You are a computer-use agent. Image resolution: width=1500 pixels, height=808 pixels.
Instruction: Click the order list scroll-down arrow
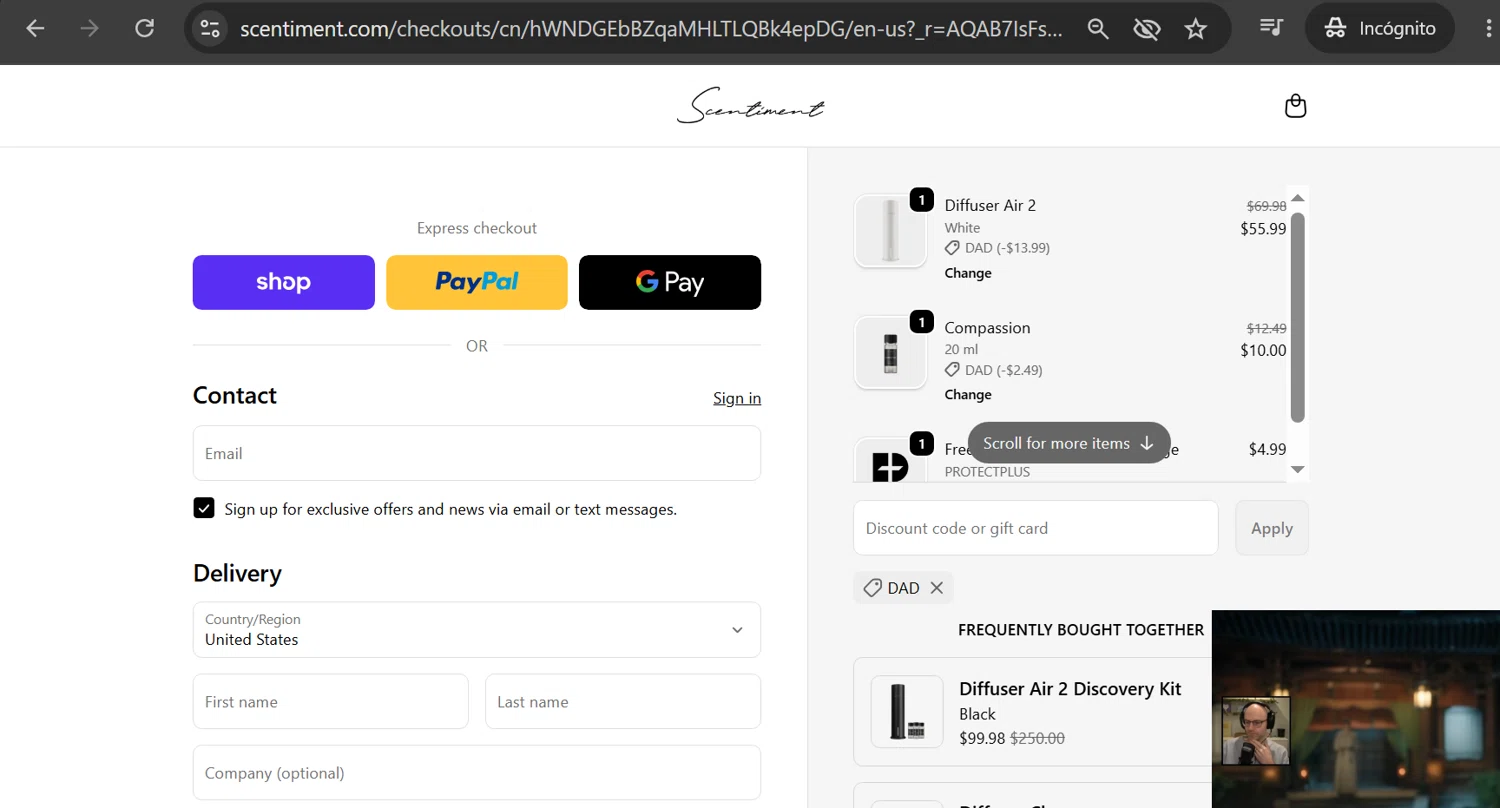click(x=1297, y=469)
